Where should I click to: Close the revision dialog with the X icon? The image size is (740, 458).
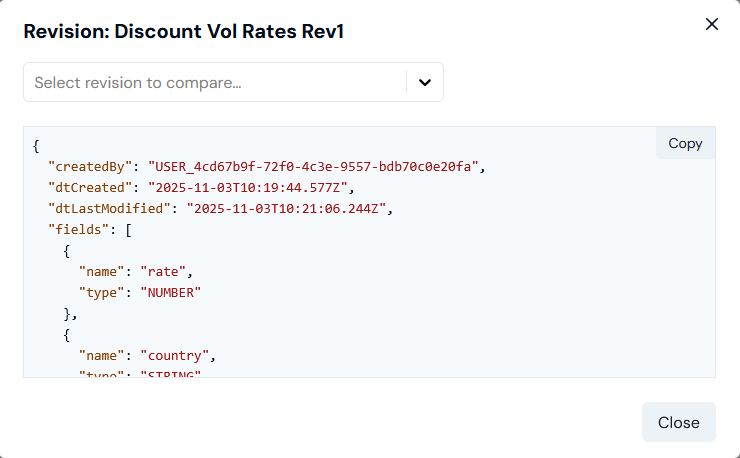[x=712, y=24]
